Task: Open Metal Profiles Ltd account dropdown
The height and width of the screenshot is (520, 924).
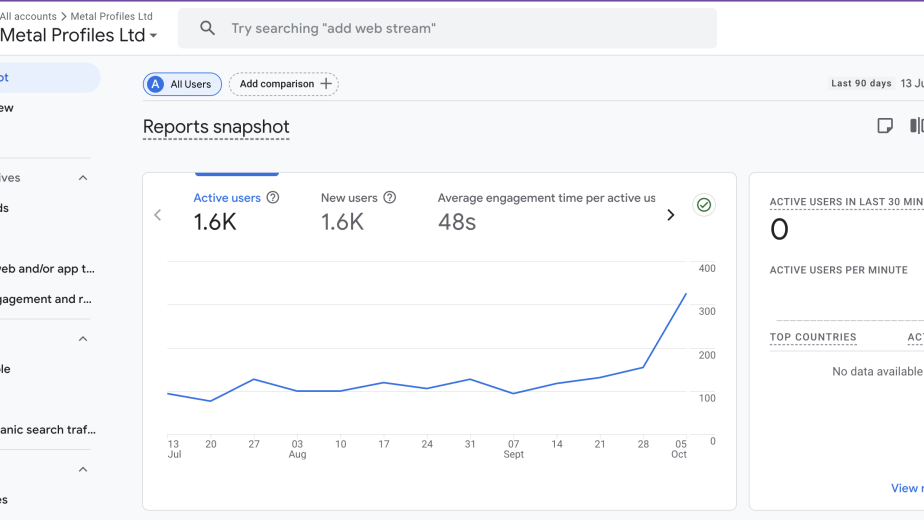Action: point(153,36)
